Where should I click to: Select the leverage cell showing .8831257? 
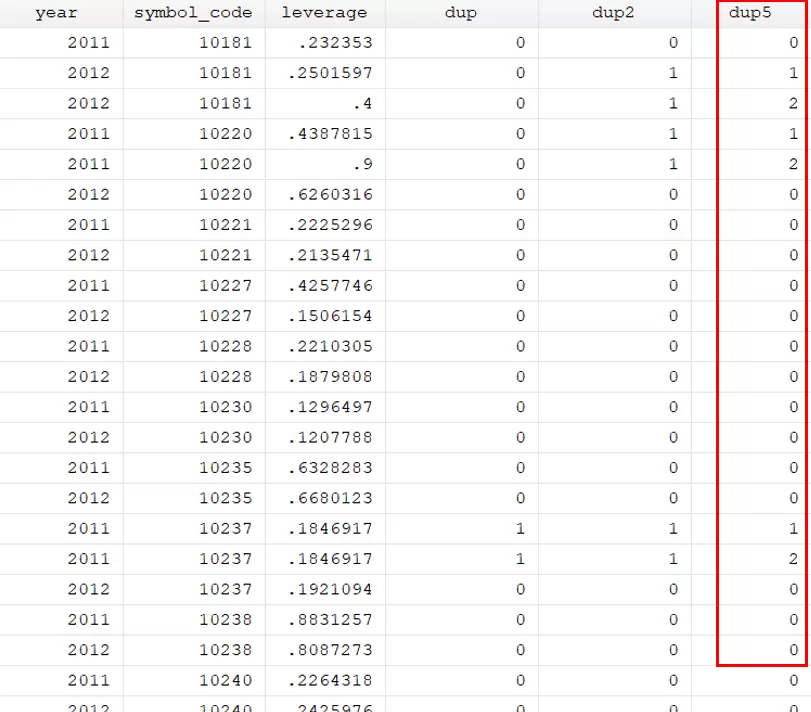pos(329,620)
